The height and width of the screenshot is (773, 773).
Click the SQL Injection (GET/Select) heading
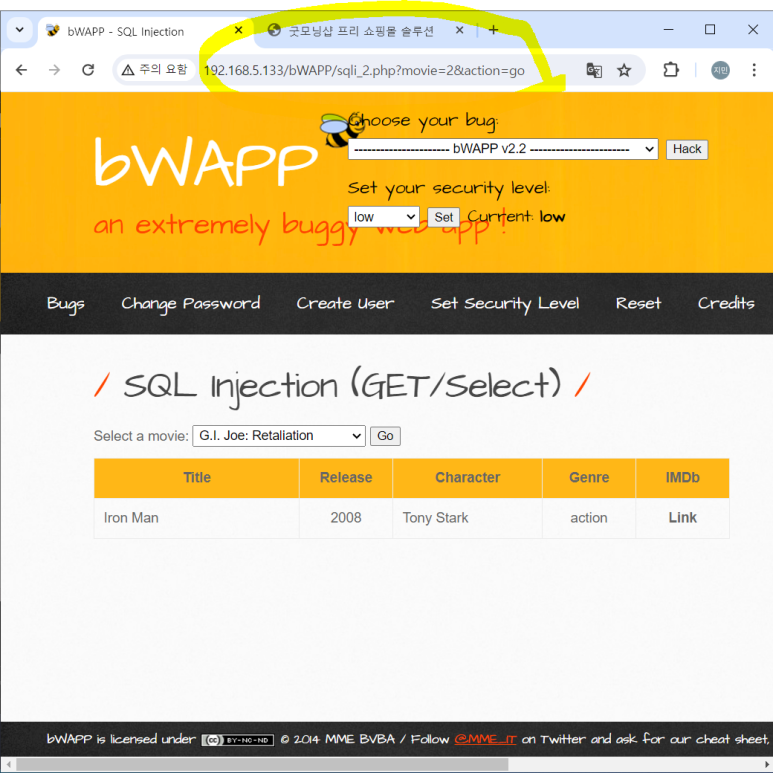pyautogui.click(x=342, y=386)
